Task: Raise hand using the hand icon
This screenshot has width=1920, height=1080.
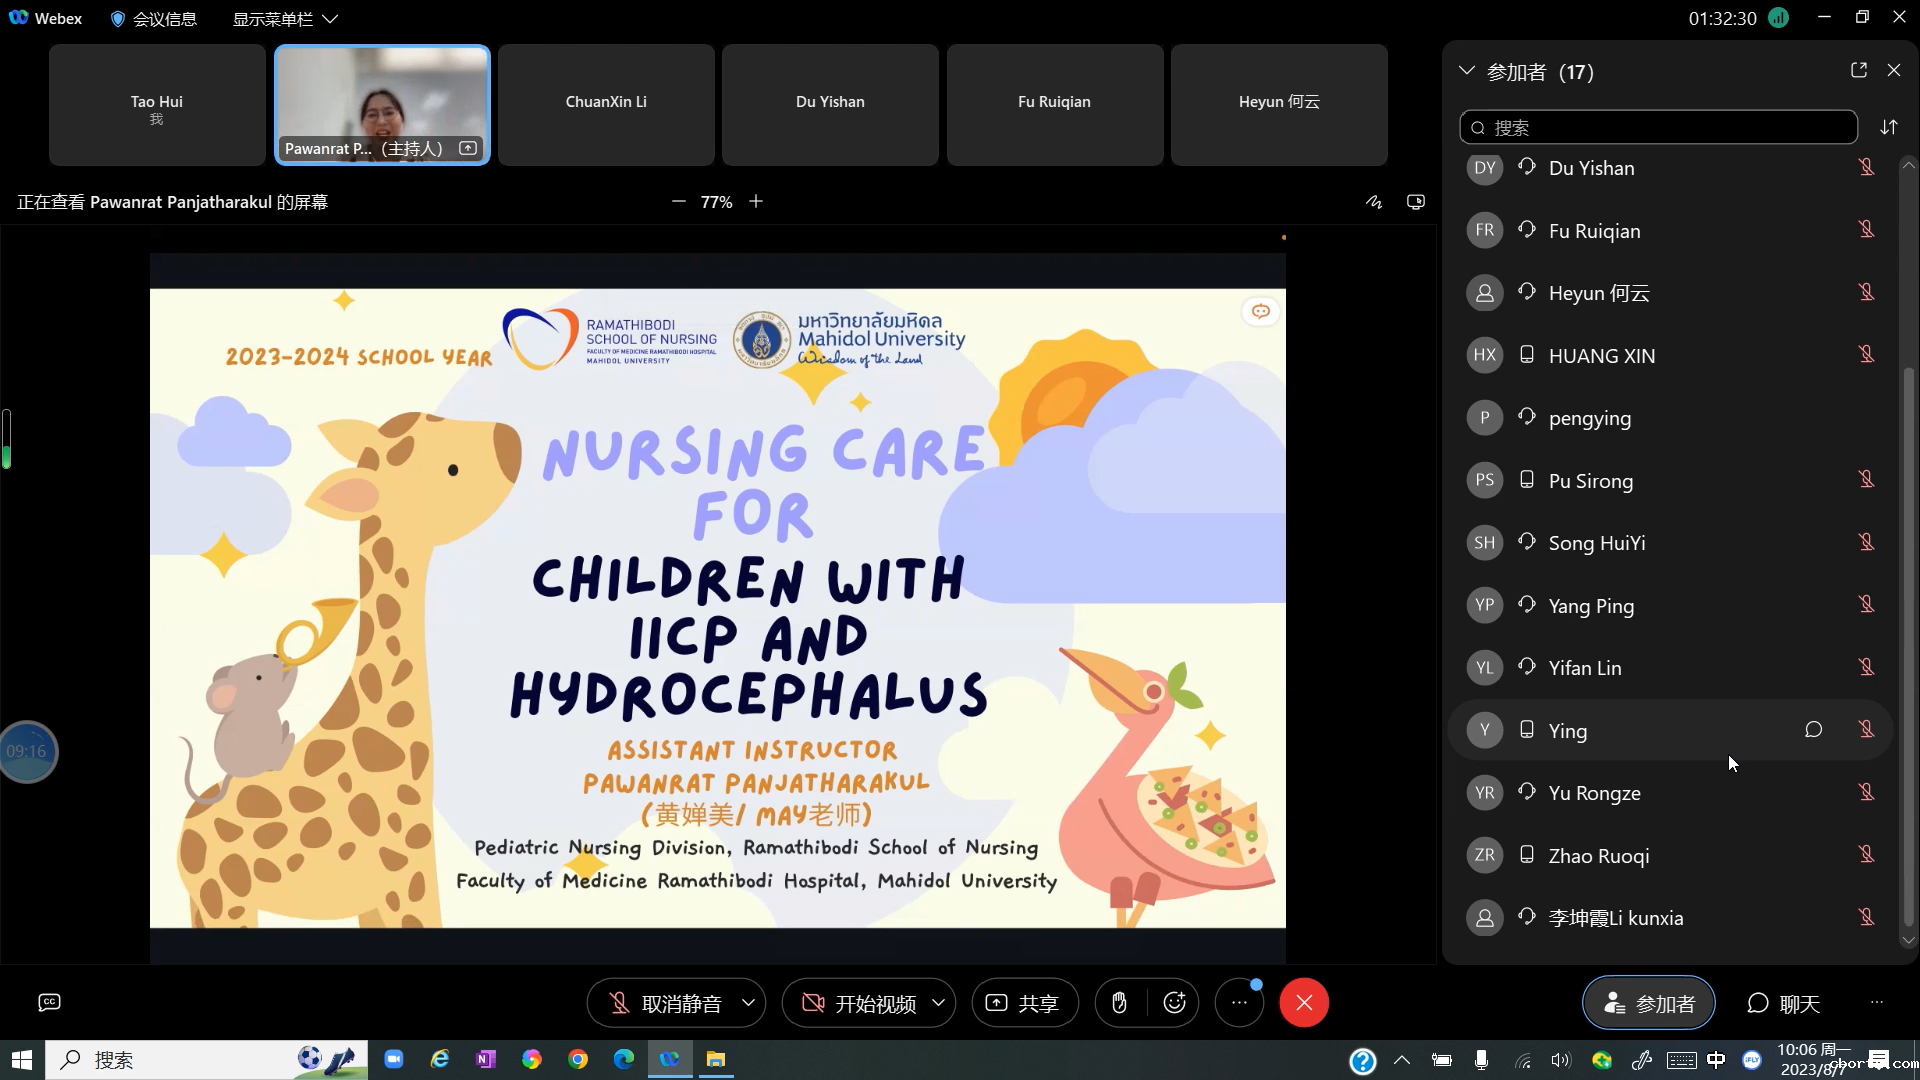Action: tap(1119, 1003)
